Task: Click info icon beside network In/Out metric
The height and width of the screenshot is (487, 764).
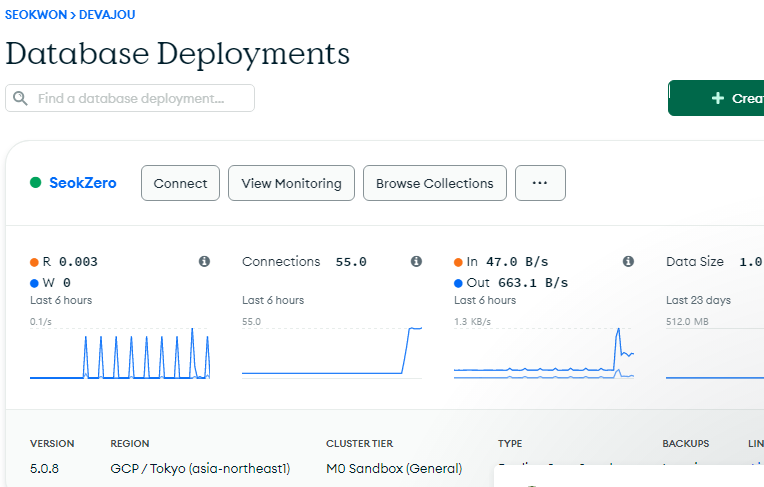Action: click(x=629, y=261)
